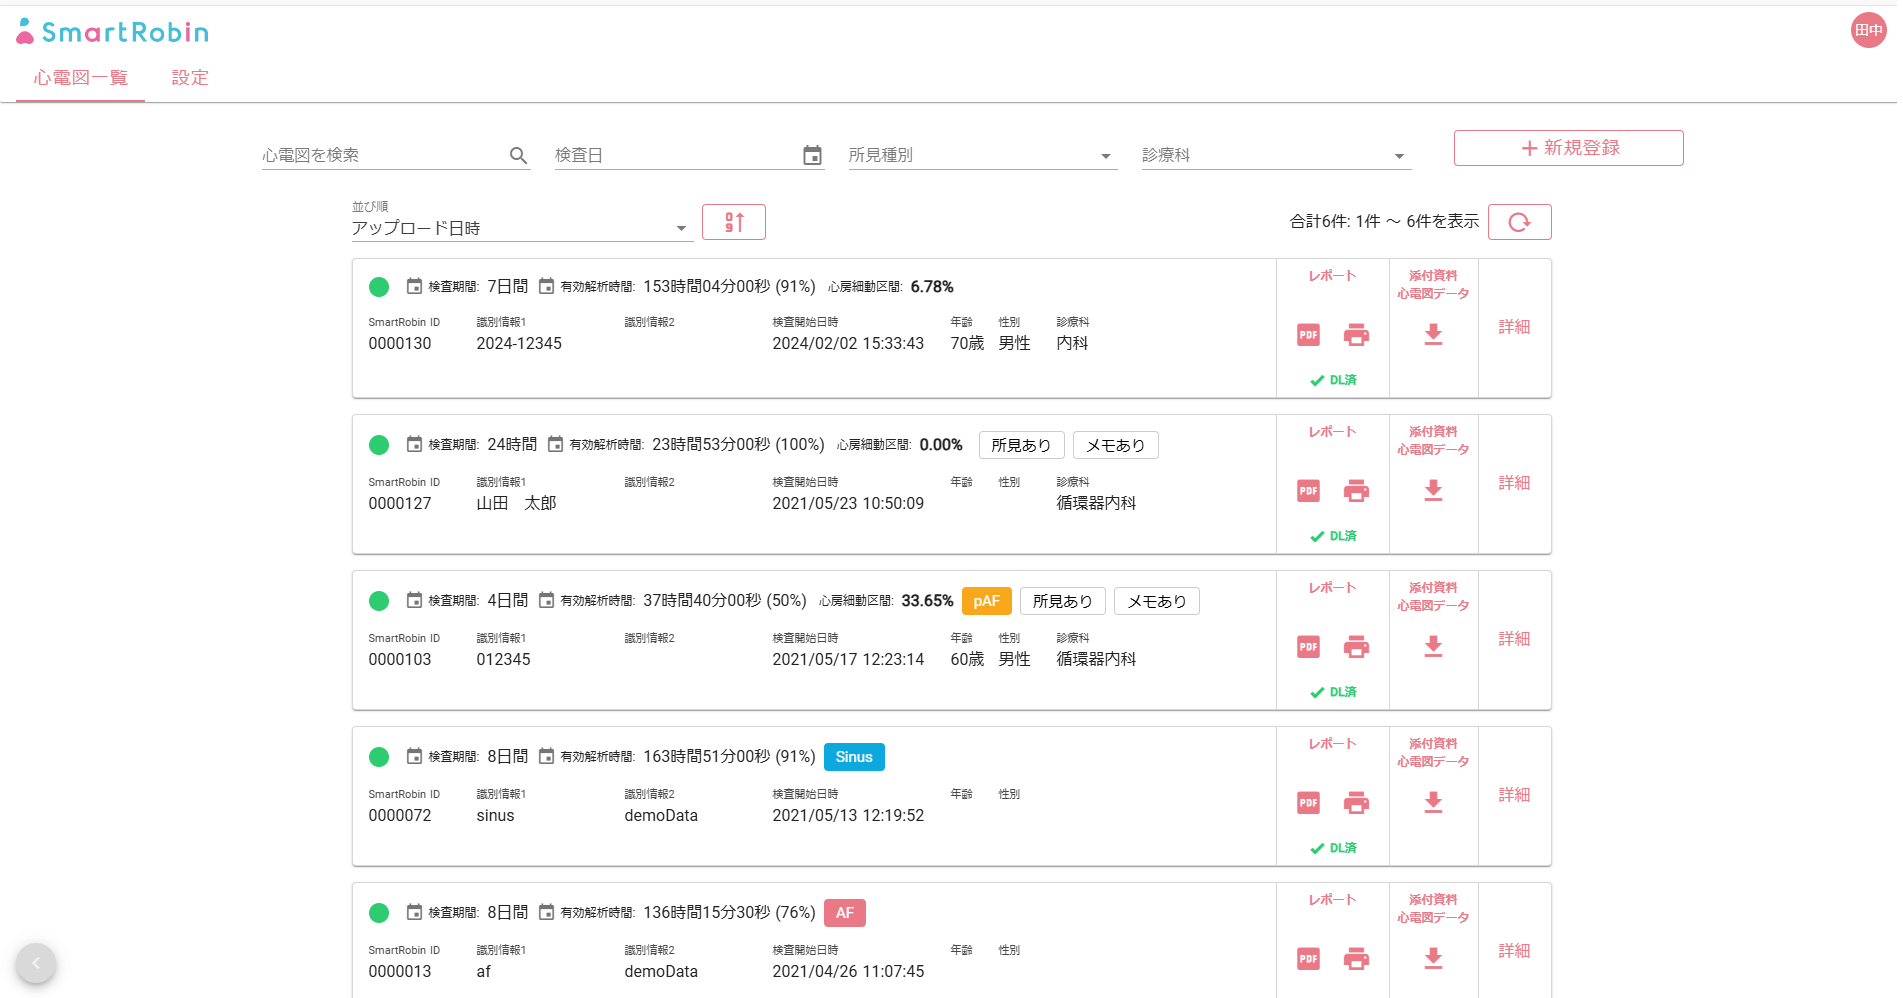Click the search magnifier icon
Viewport: 1903px width, 998px height.
[518, 155]
